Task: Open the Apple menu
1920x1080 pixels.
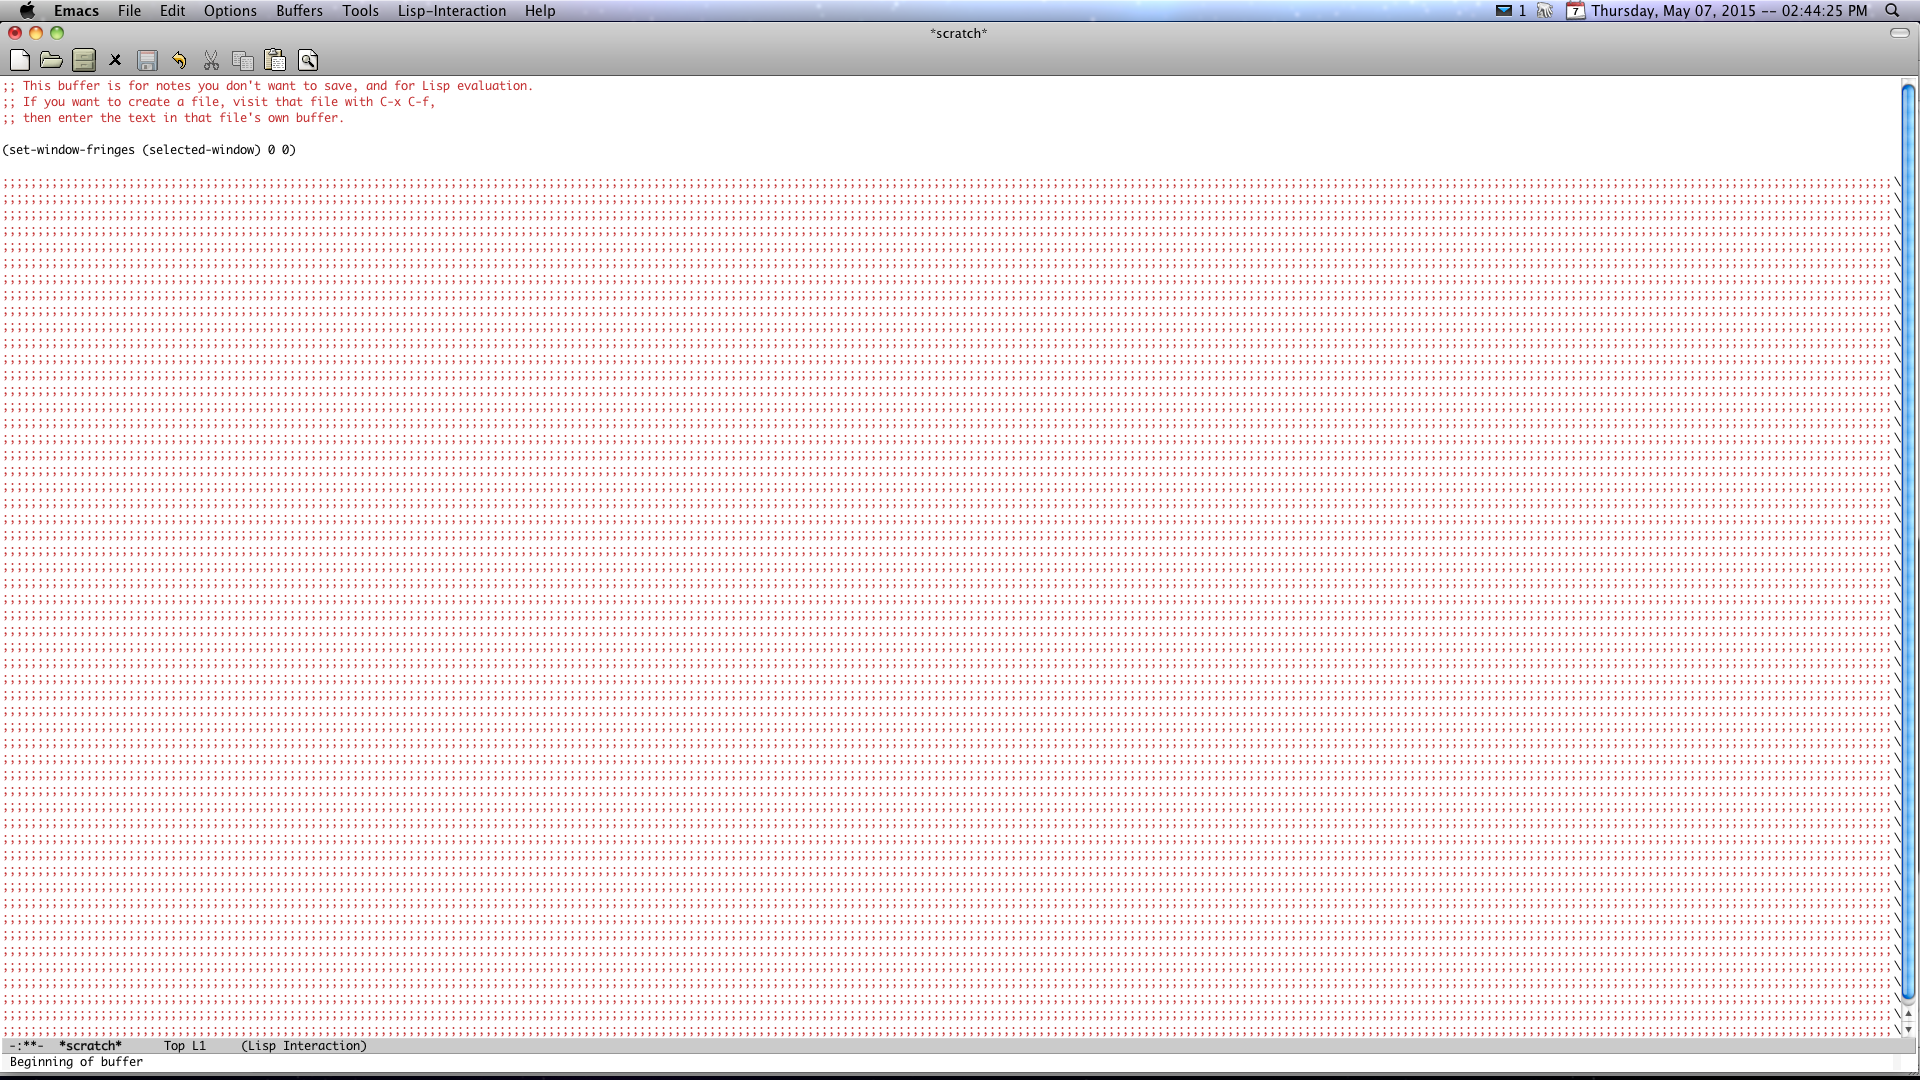Action: 27,11
